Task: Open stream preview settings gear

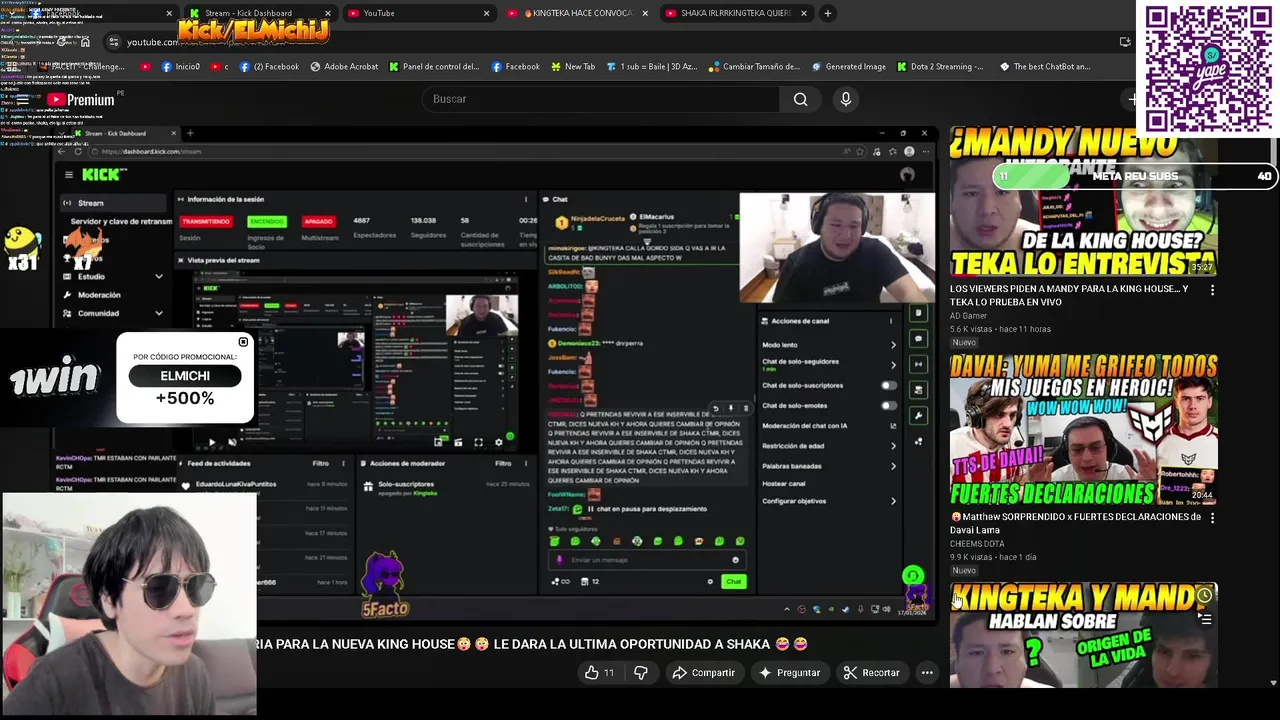Action: pos(499,442)
